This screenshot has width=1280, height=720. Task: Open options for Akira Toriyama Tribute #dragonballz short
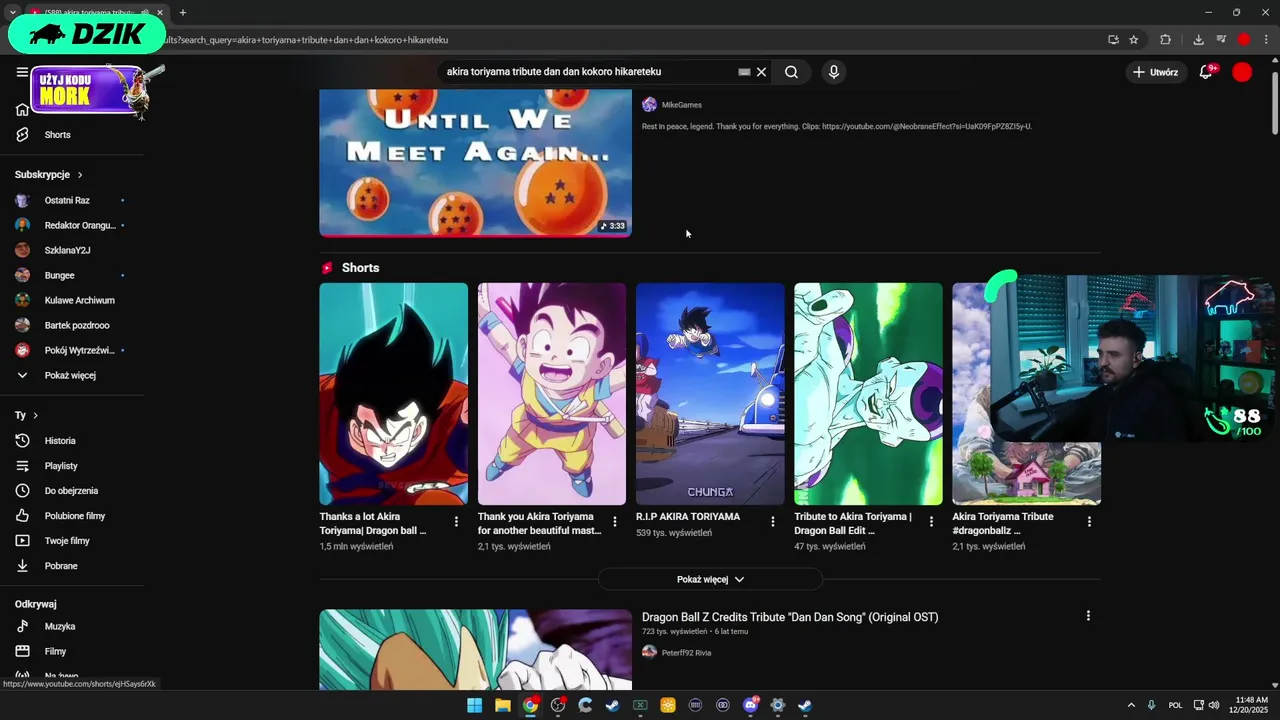(1089, 522)
